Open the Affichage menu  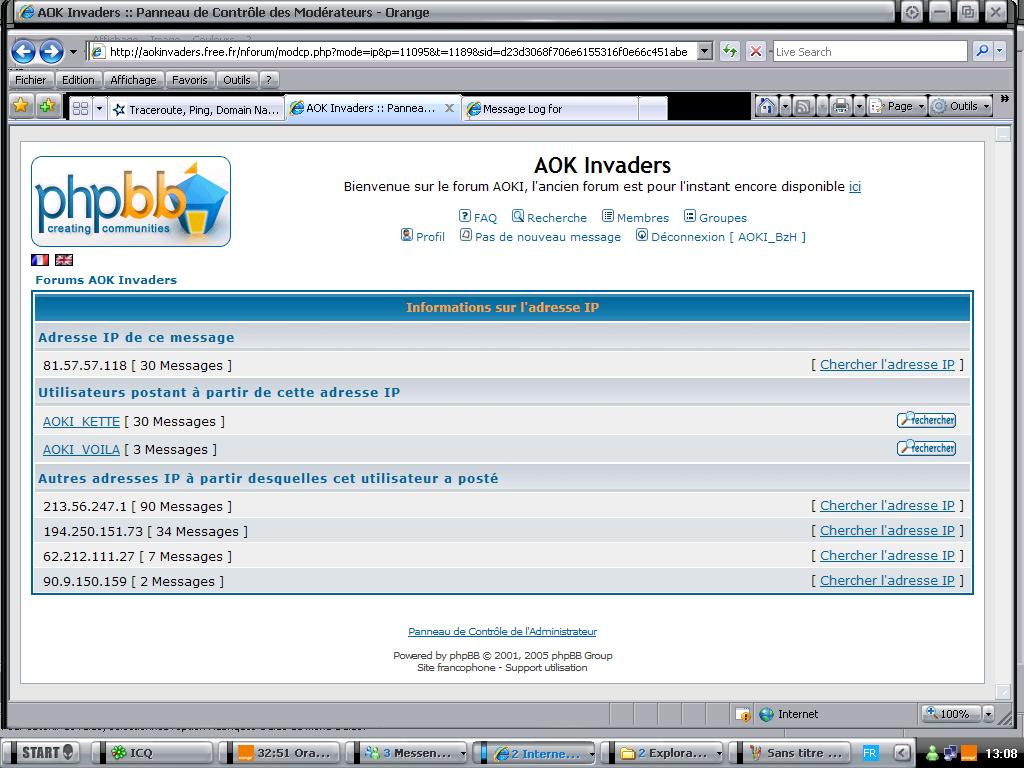pyautogui.click(x=133, y=80)
